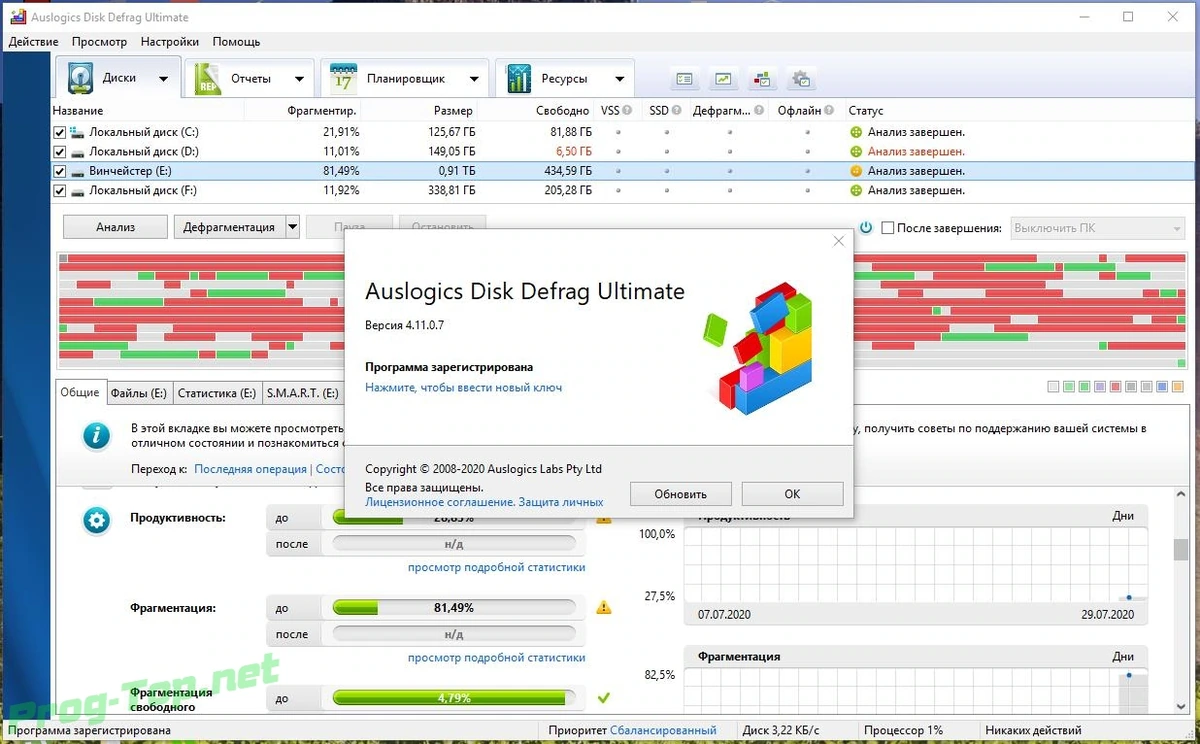Open the Последняя операция link
Image resolution: width=1200 pixels, height=744 pixels.
click(x=250, y=469)
